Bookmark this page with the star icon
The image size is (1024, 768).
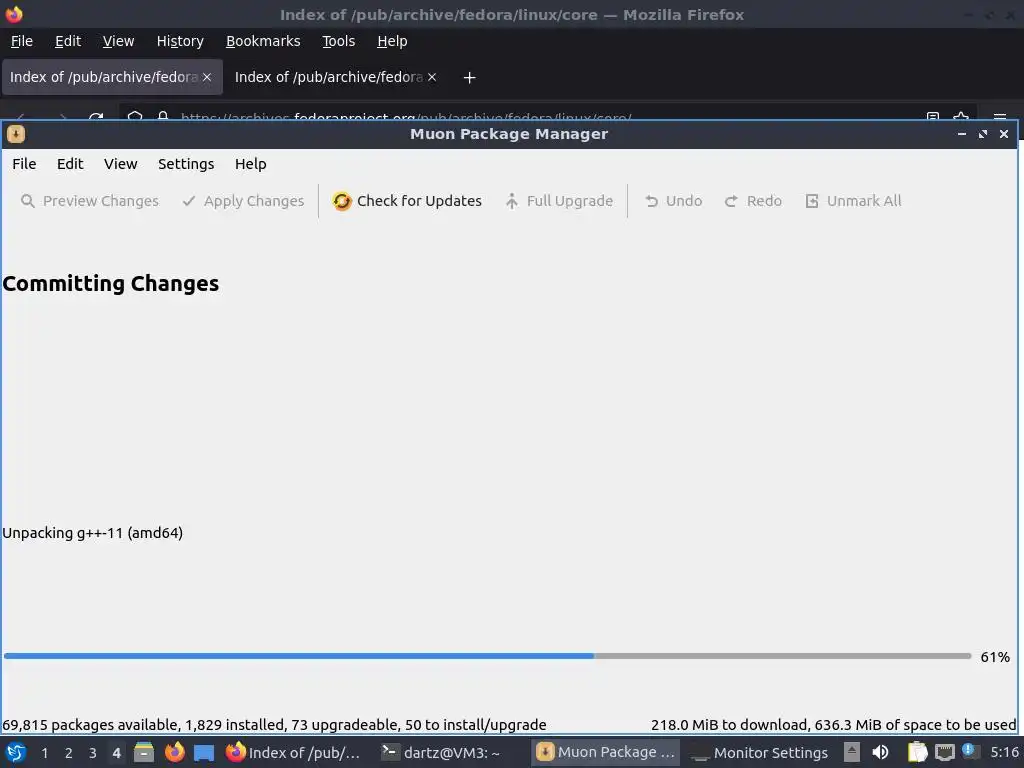point(961,117)
